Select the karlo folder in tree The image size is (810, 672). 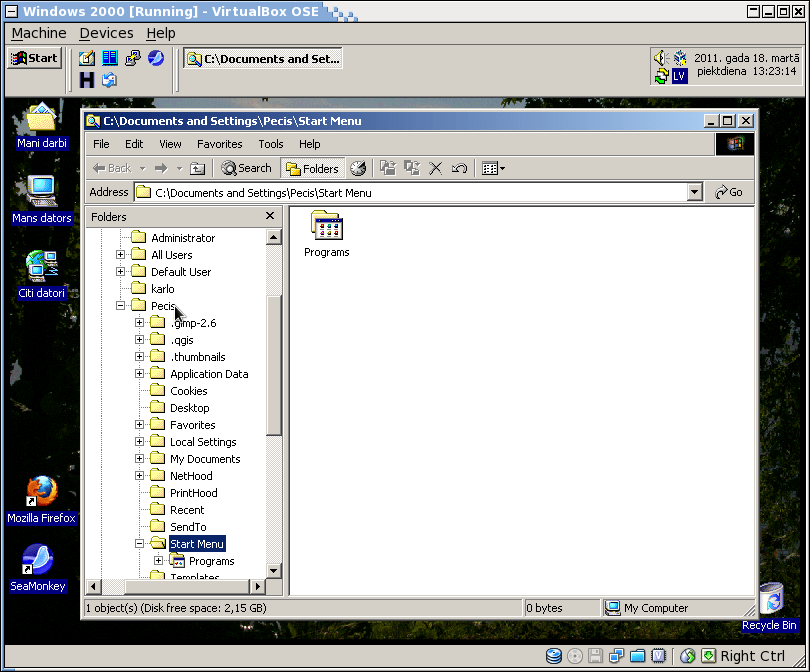[x=163, y=289]
